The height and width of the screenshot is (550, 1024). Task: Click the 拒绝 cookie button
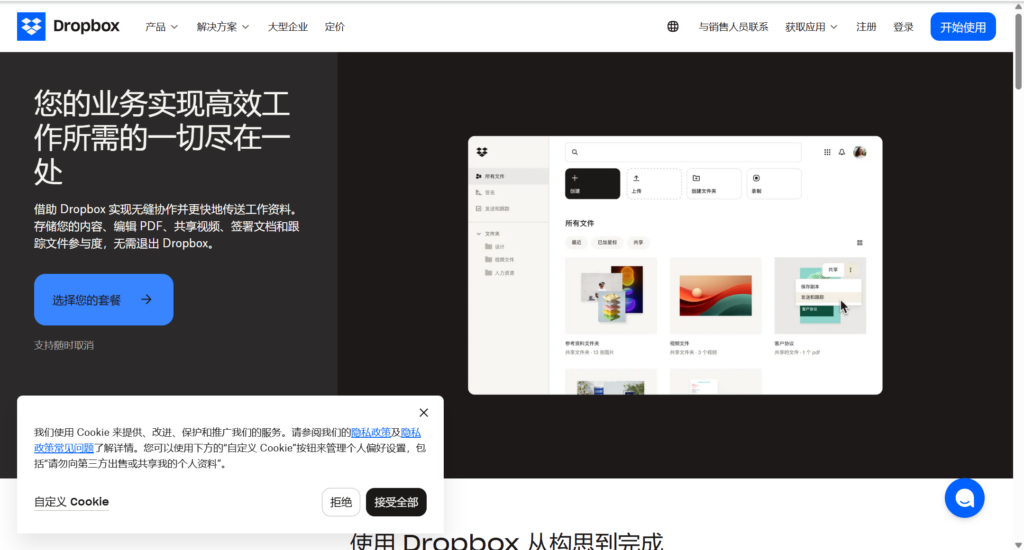click(341, 502)
